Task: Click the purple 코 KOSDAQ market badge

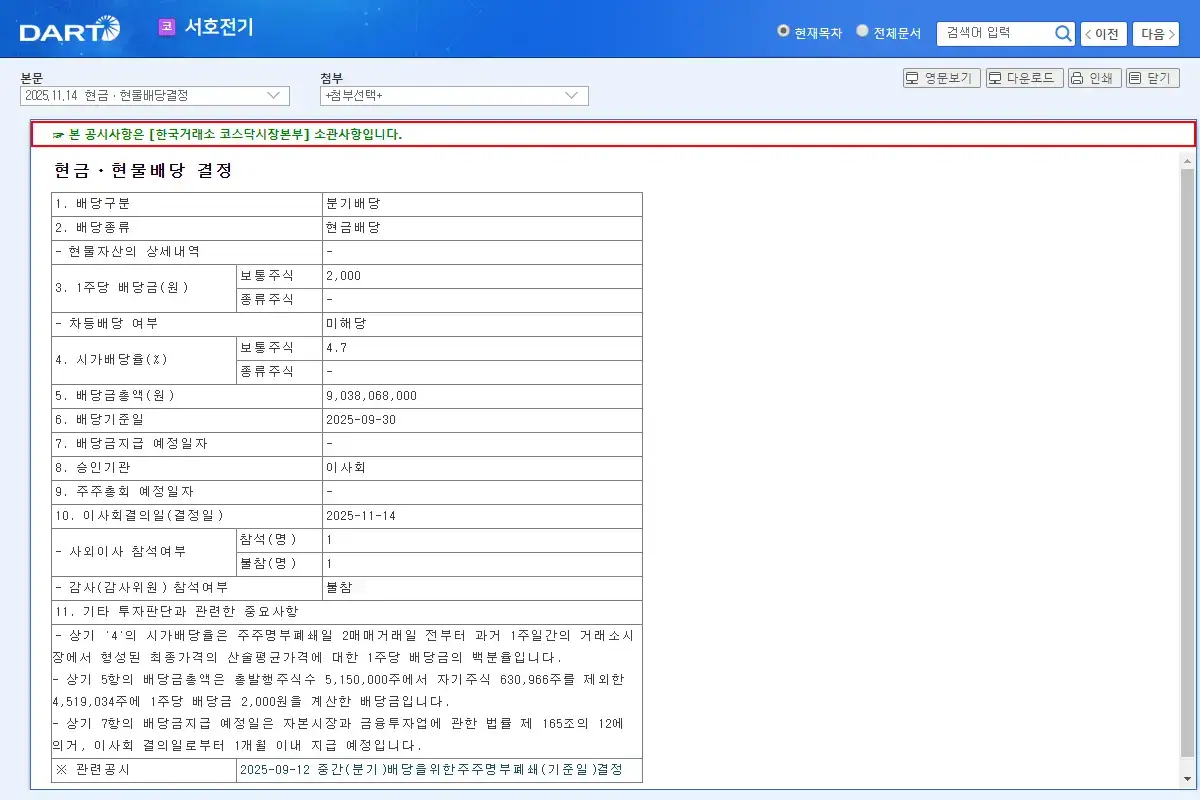Action: (167, 28)
